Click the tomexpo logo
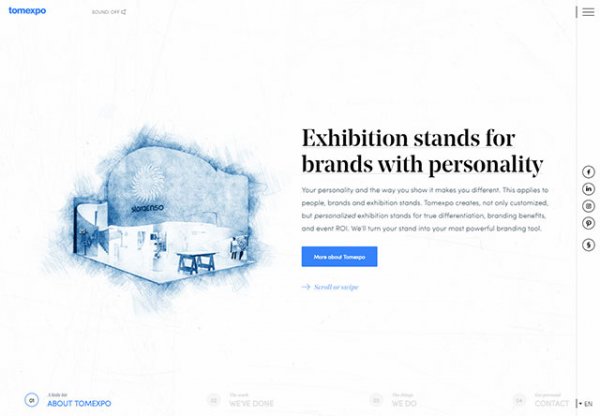This screenshot has height=416, width=600. tap(27, 11)
